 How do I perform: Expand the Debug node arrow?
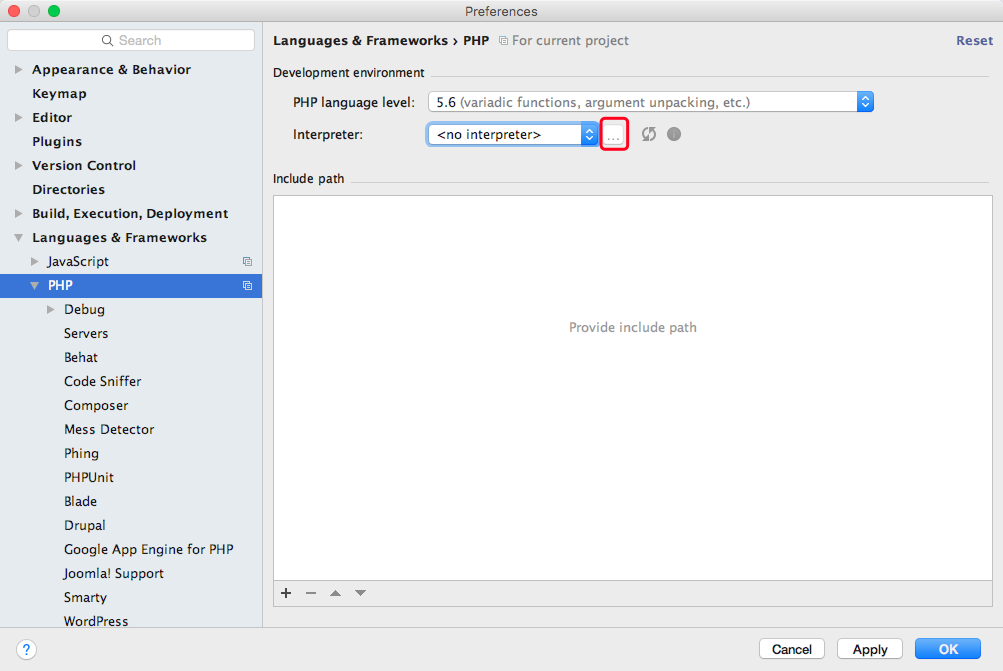(x=51, y=310)
